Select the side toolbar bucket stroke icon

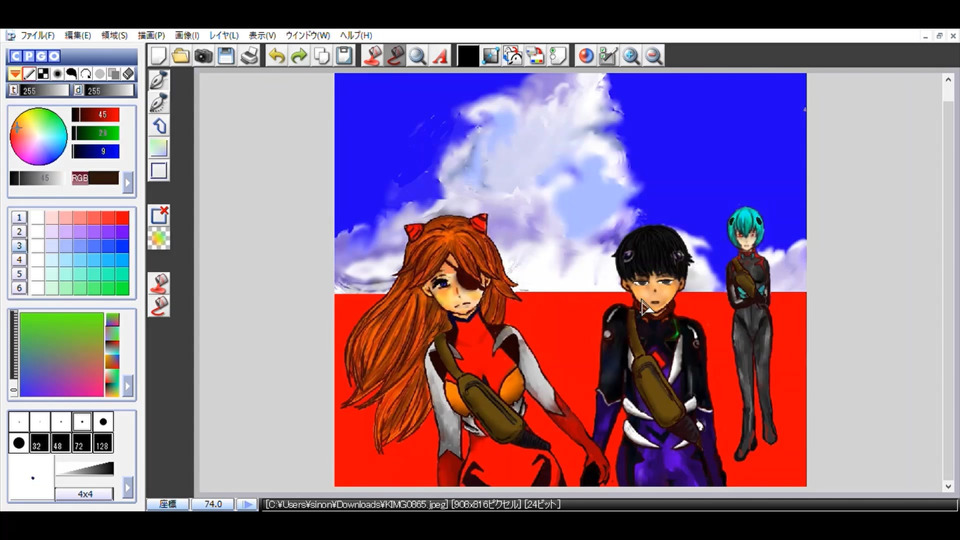click(159, 306)
